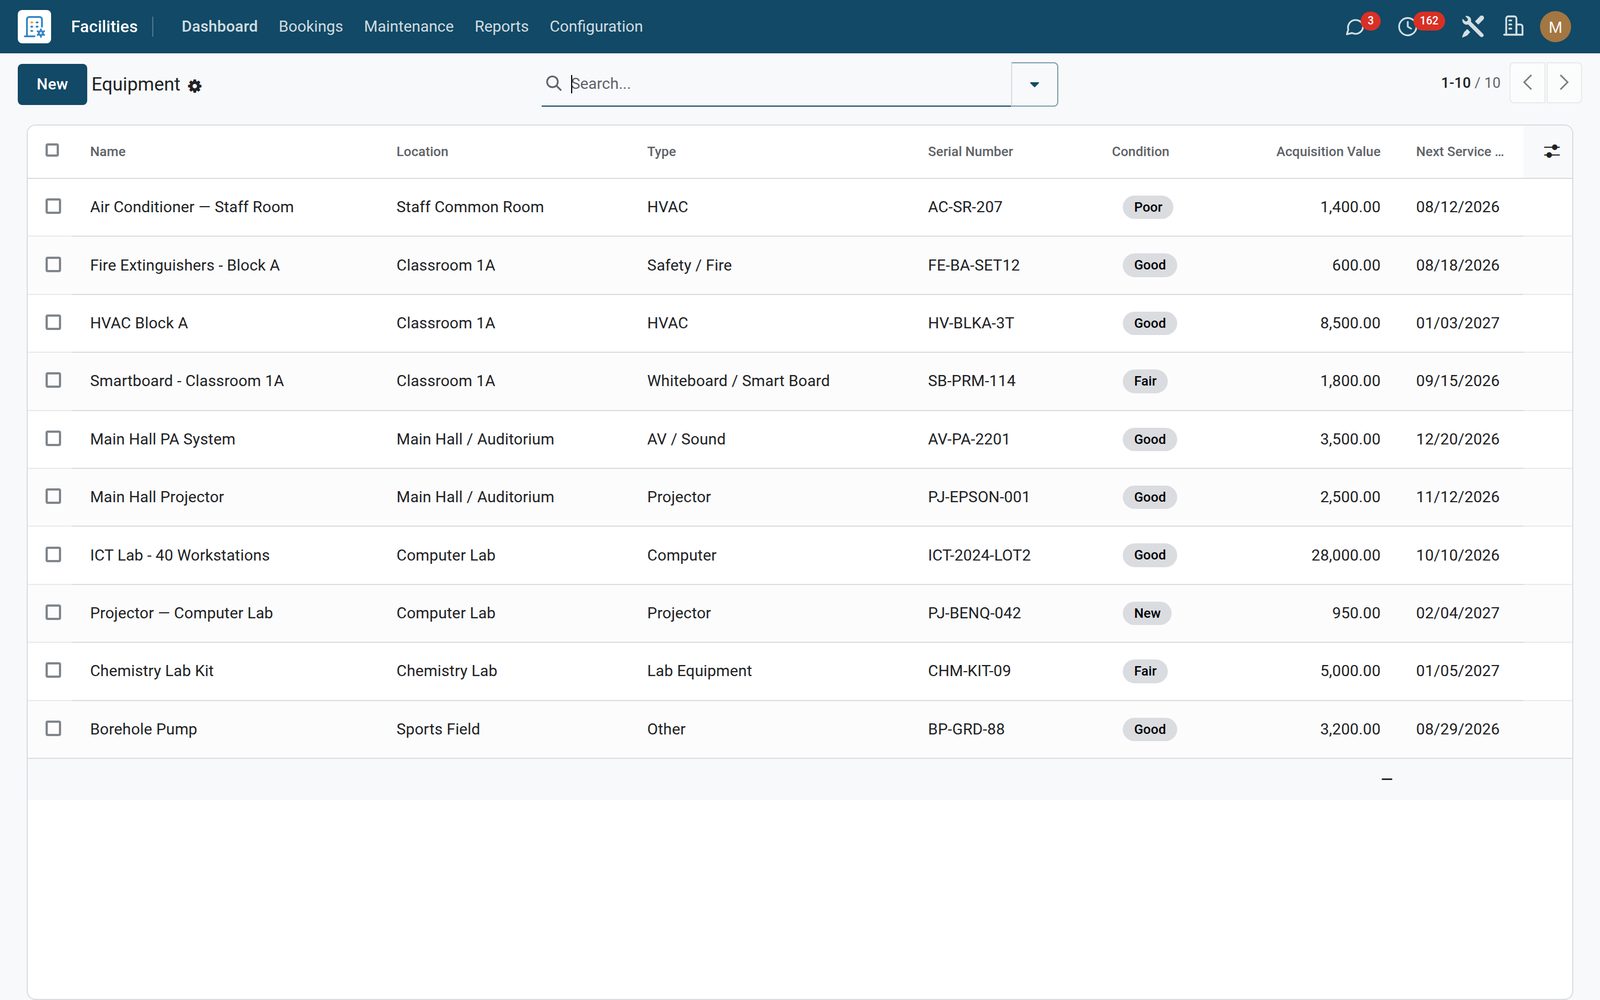Open the Configuration menu

[596, 26]
